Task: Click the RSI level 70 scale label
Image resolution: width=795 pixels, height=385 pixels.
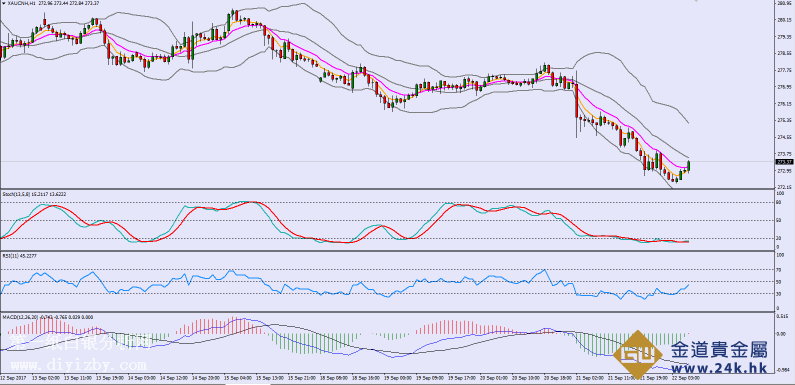Action: [x=779, y=269]
